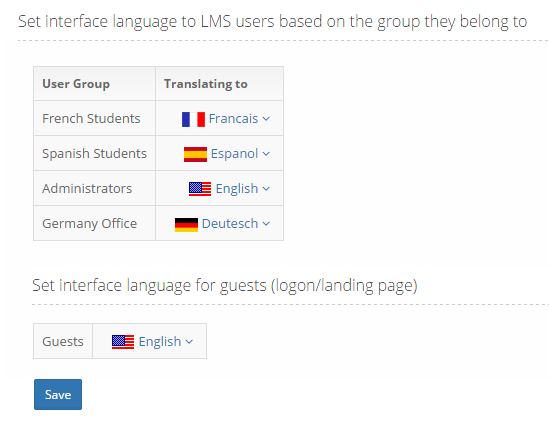Select the Administrators group cell
This screenshot has width=549, height=426.
coord(95,188)
